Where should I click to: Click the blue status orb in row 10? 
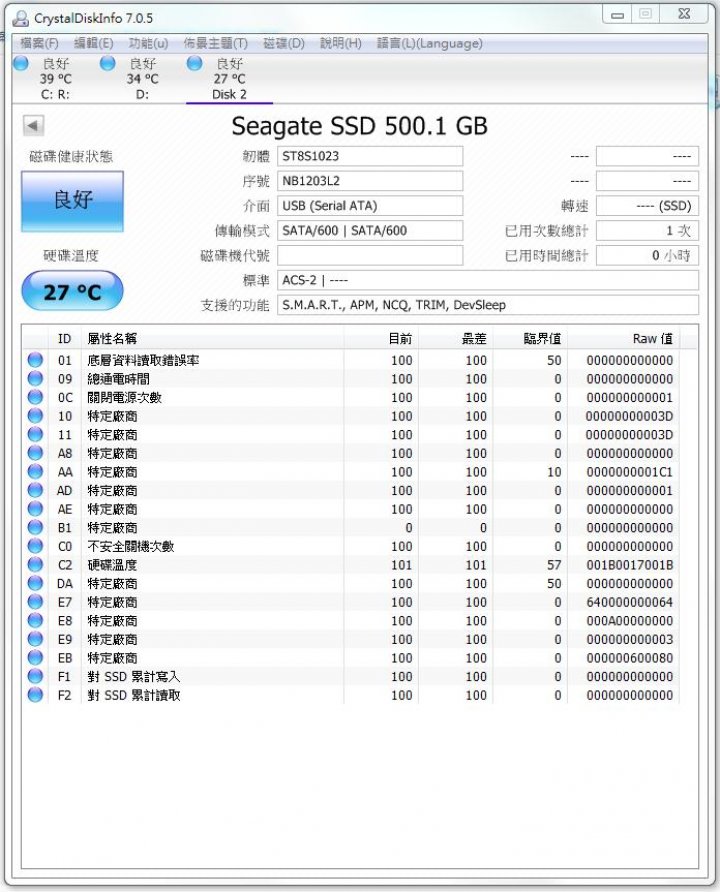(x=35, y=416)
